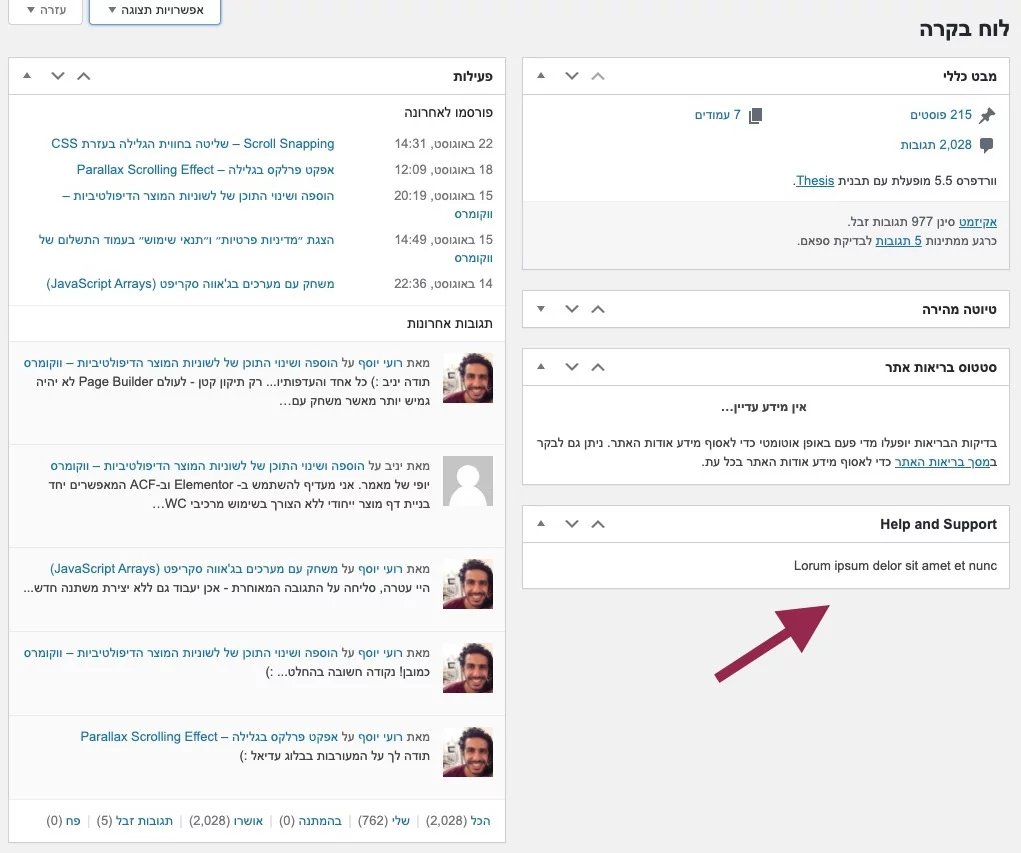Click the pushpin posts icon
Image resolution: width=1021 pixels, height=853 pixels.
tap(987, 115)
